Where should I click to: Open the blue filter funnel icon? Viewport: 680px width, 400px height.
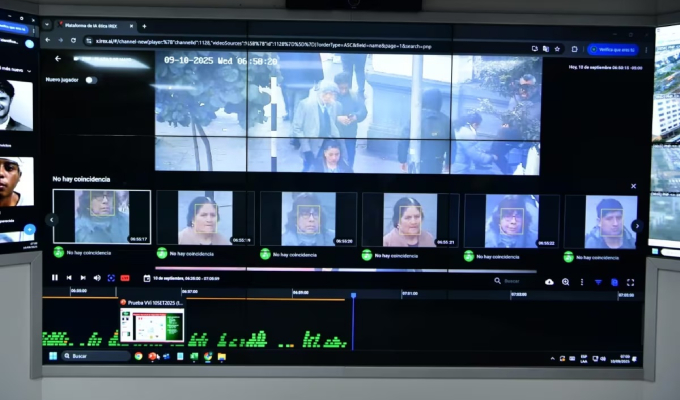click(x=598, y=282)
